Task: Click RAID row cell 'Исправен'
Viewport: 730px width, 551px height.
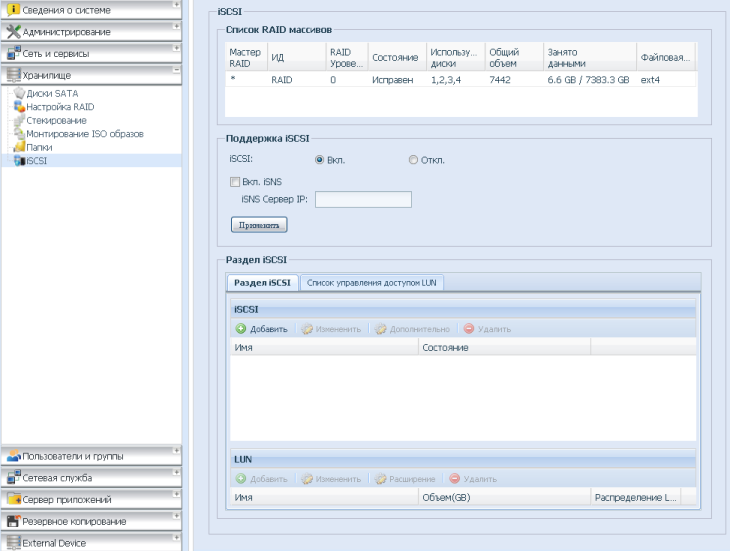Action: 392,80
